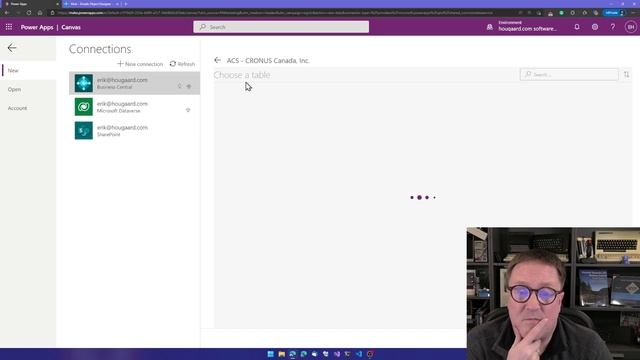Click the Business Central connector icon
The height and width of the screenshot is (360, 640).
(x=84, y=83)
